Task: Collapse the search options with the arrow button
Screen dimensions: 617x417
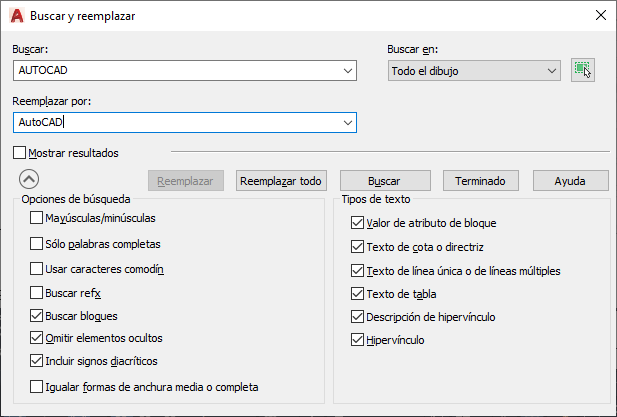Action: click(x=29, y=180)
